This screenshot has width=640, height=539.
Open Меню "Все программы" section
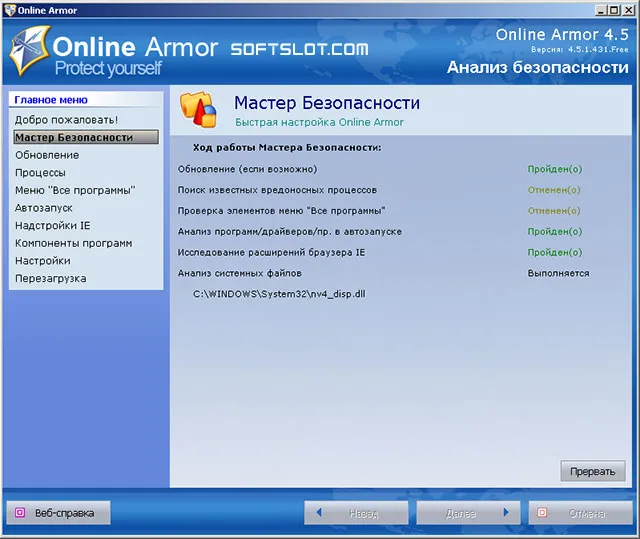click(x=75, y=190)
